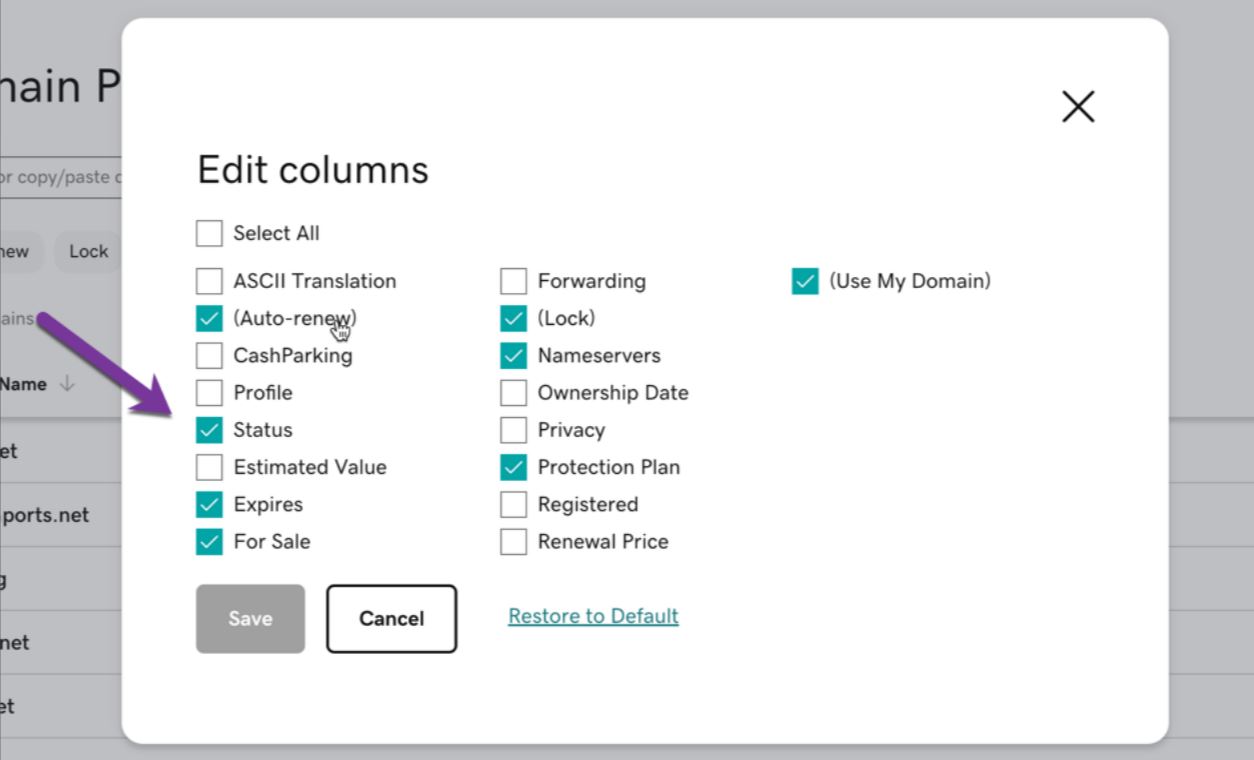Uncheck the Lock column checkbox
Screen dimensions: 1254x760
click(513, 318)
